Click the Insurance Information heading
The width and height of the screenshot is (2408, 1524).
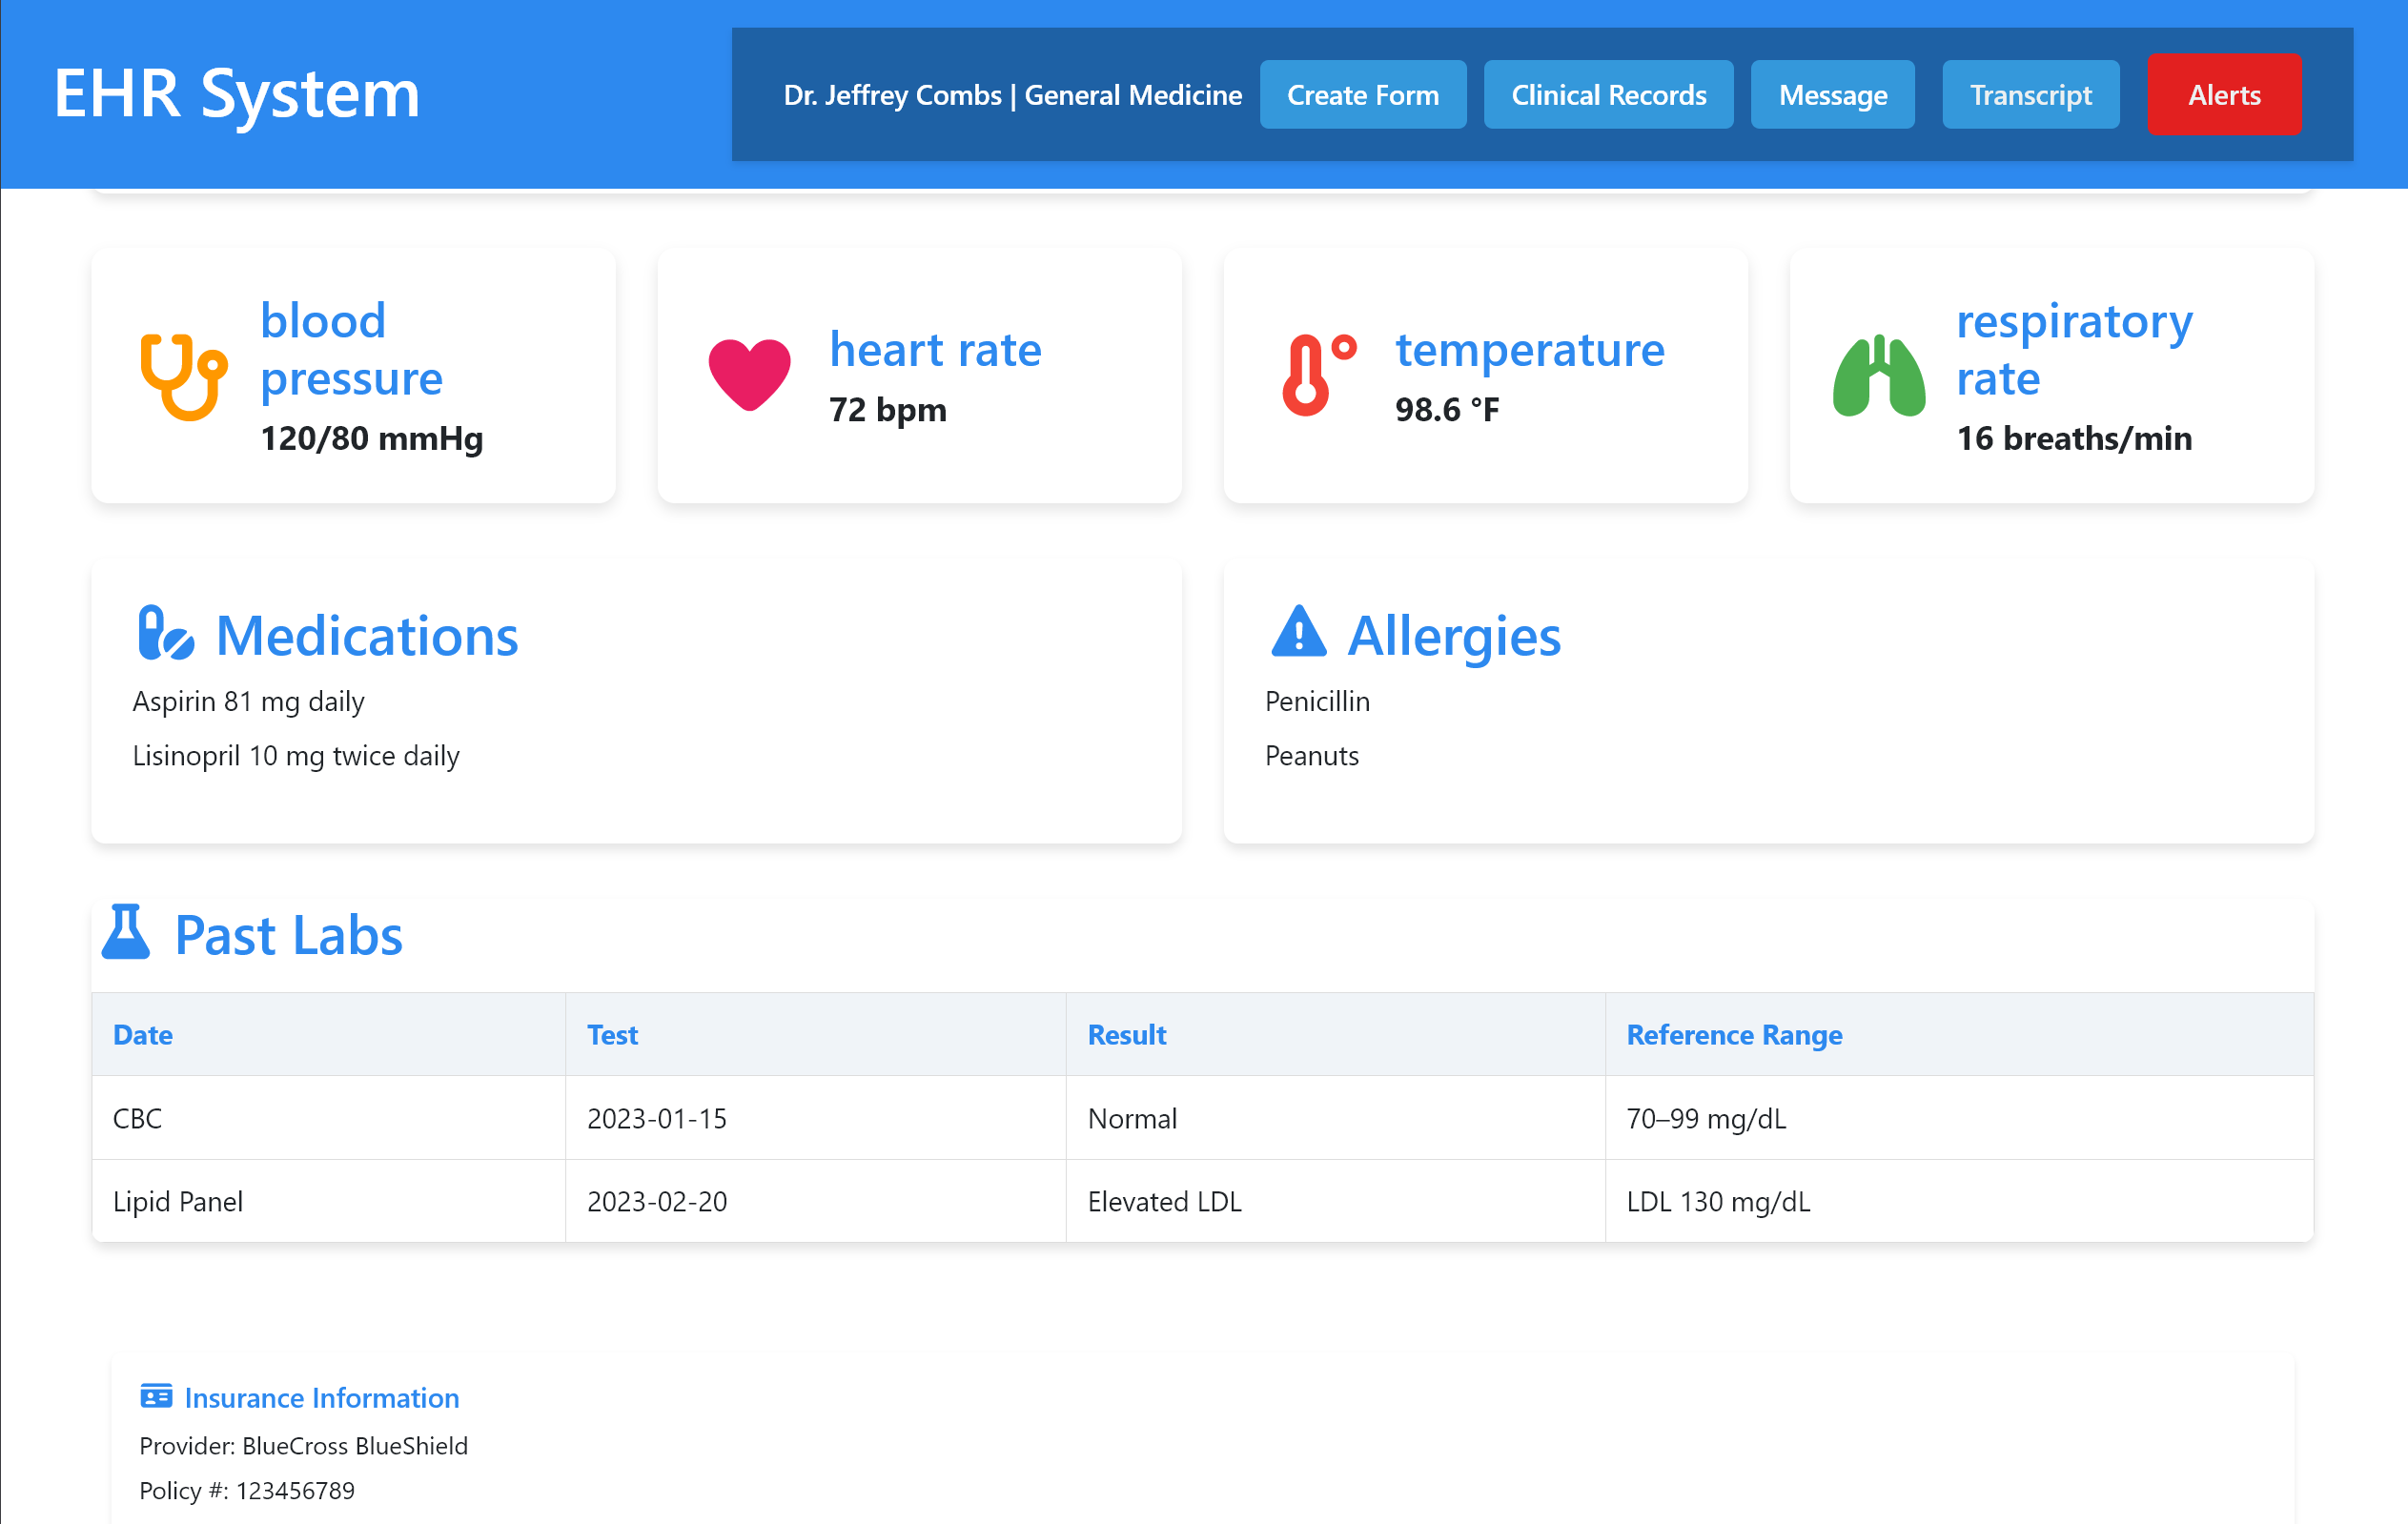[321, 1397]
